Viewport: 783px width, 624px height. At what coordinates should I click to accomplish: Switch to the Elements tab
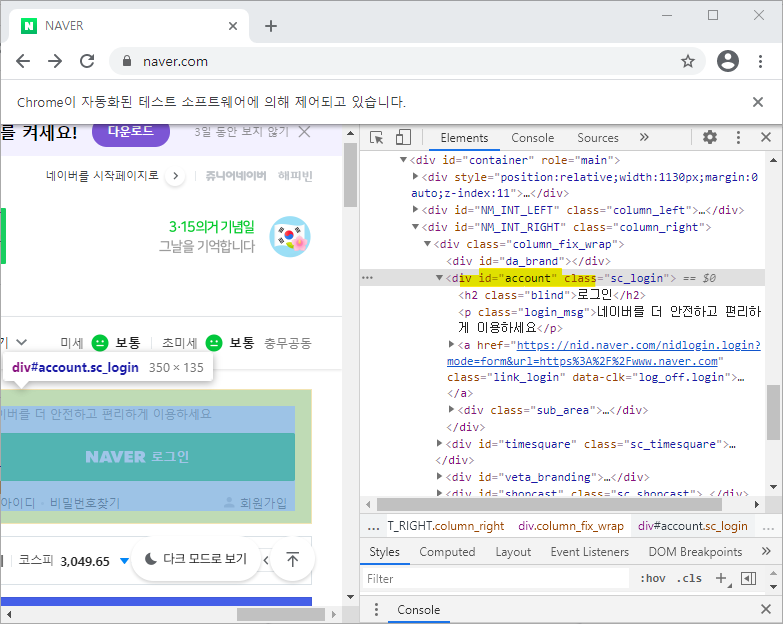[x=464, y=138]
